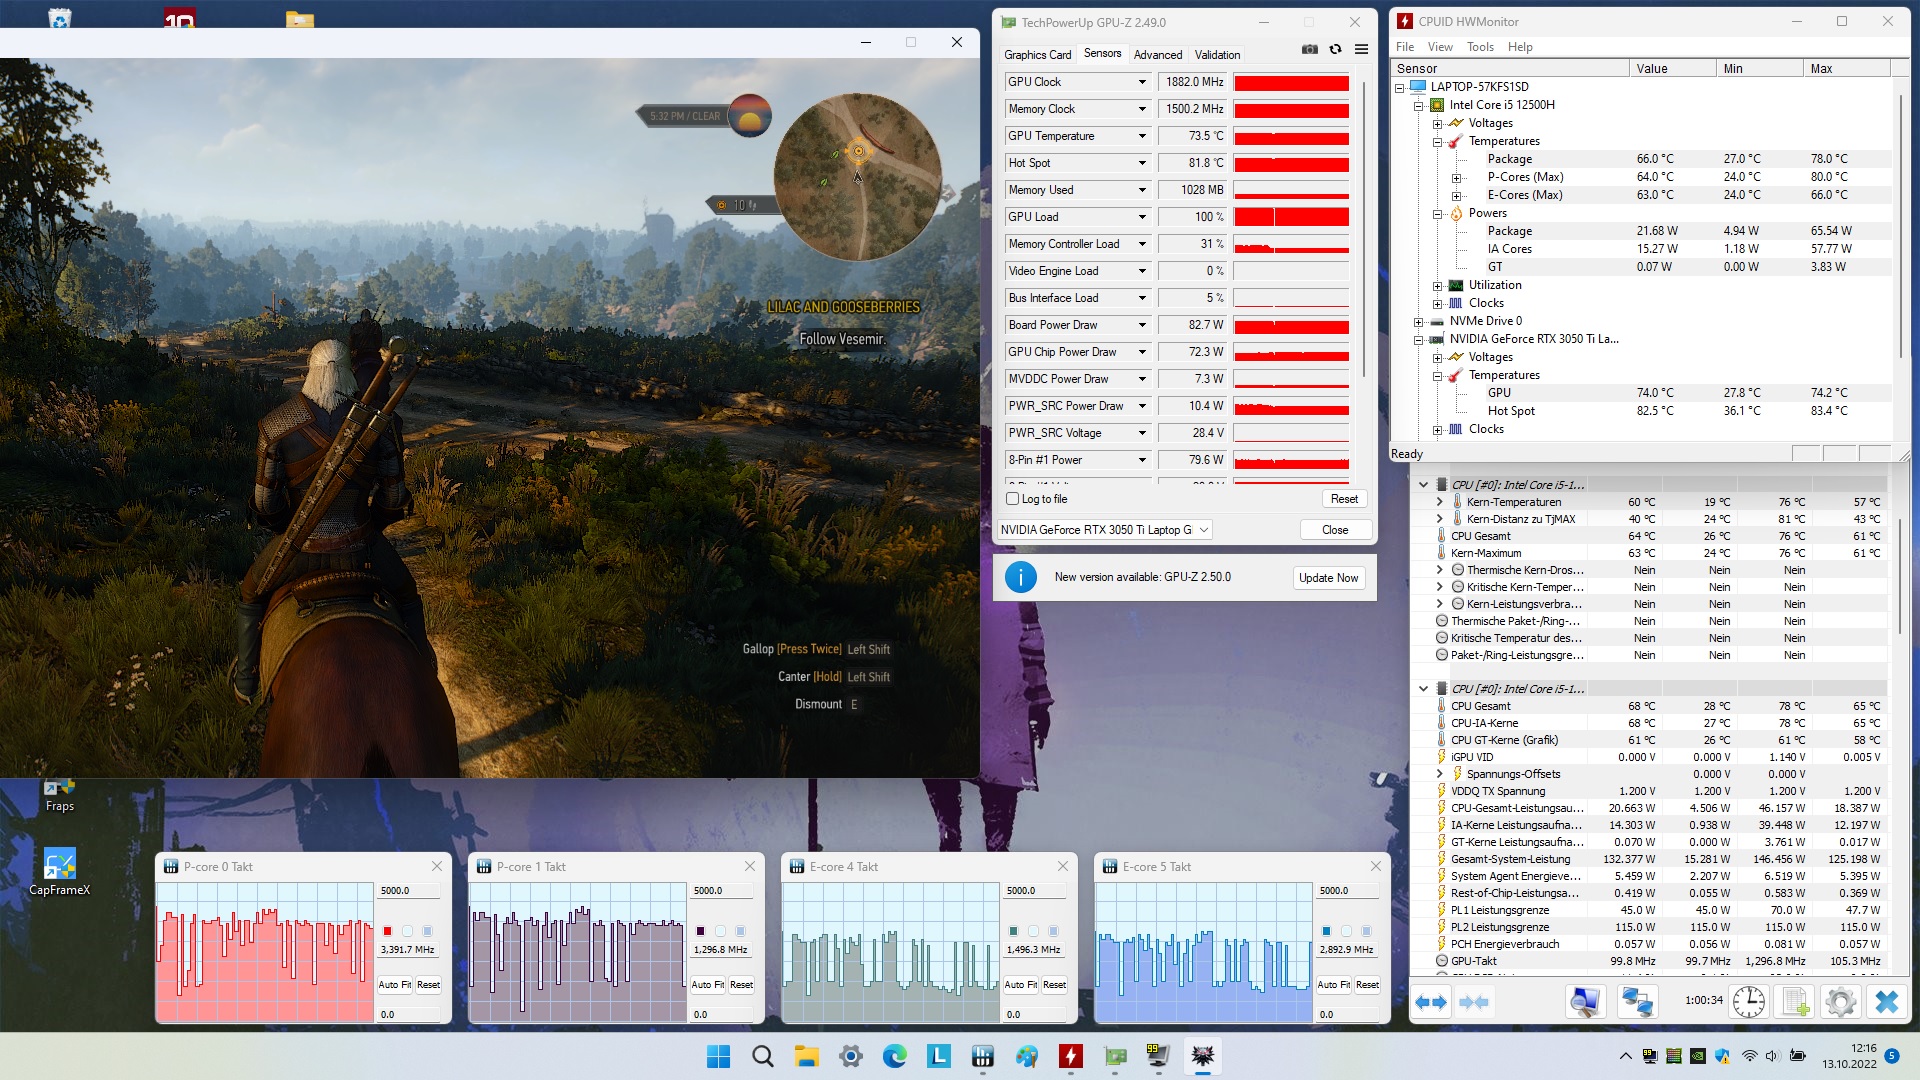Click the HWiNFO taskbar icon
Screen dimensions: 1920x1080
click(982, 1056)
